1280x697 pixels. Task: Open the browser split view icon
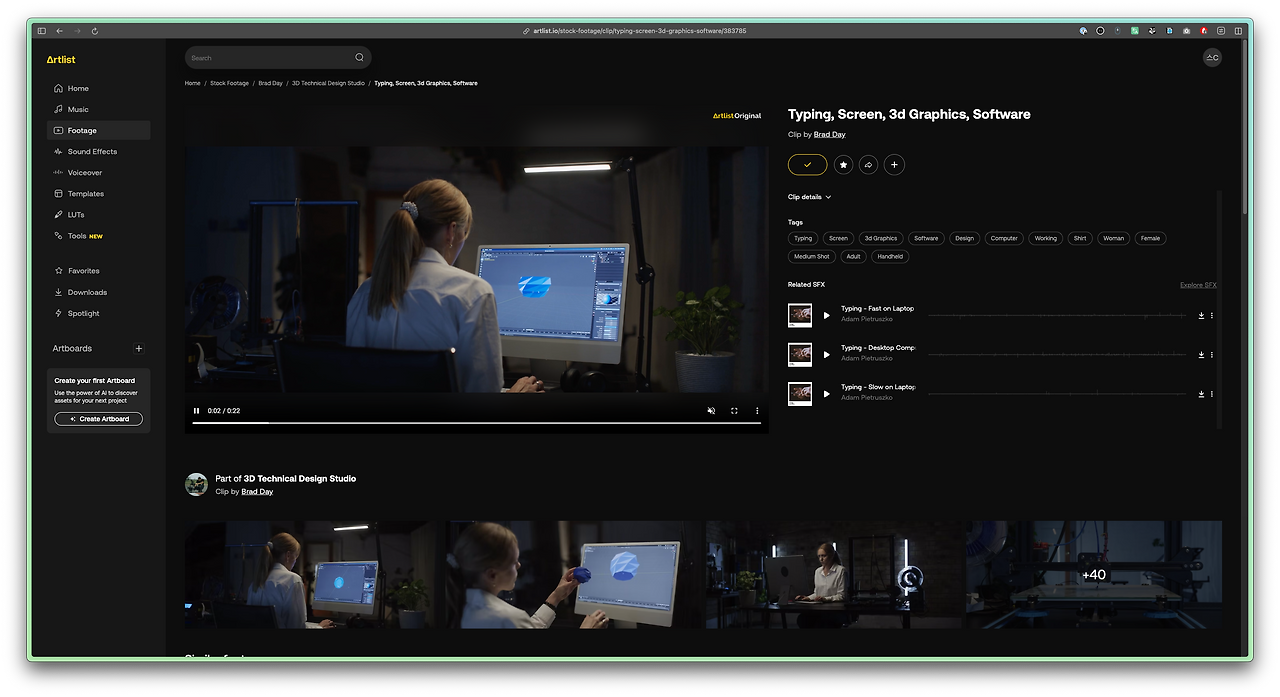click(1239, 31)
